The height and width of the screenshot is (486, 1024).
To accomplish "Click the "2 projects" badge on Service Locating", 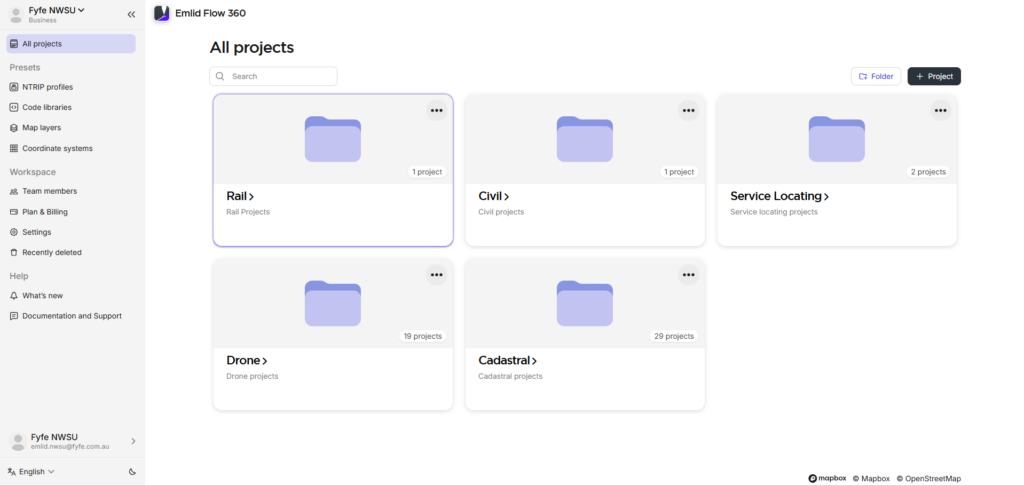I will click(x=928, y=172).
